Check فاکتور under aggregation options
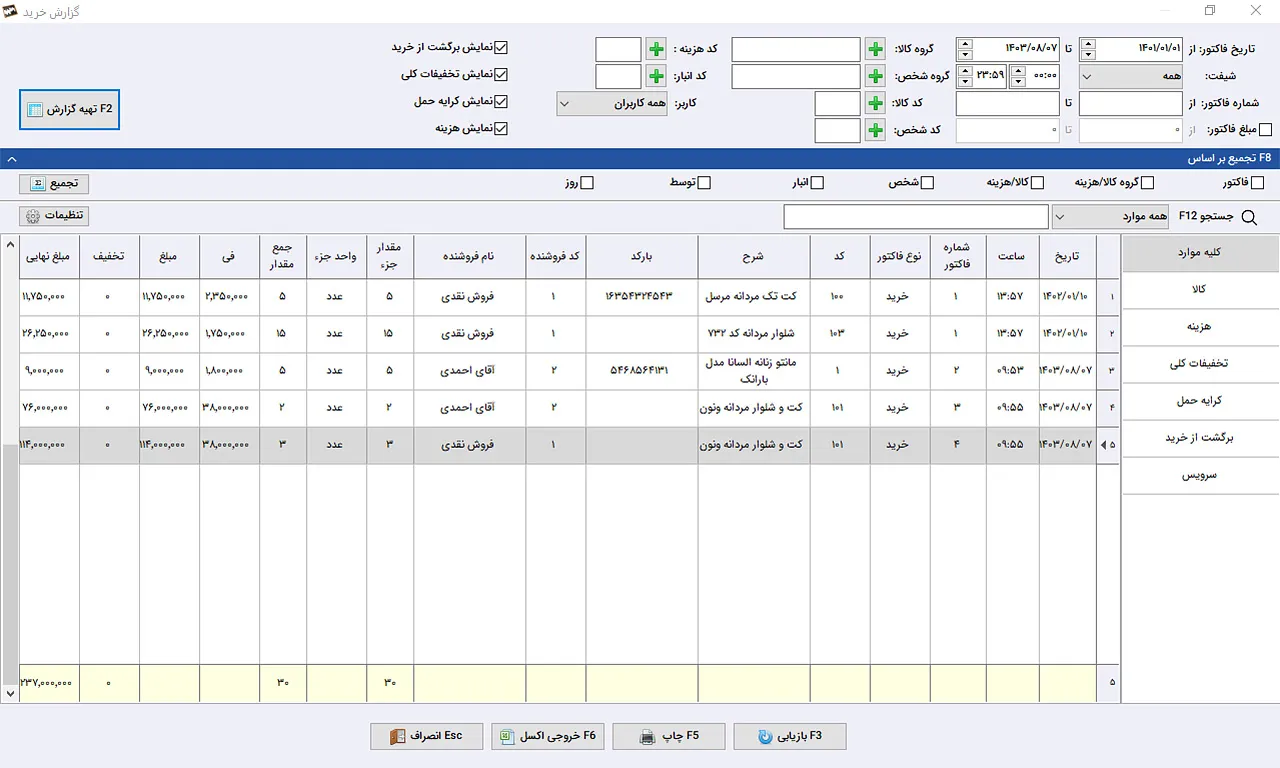This screenshot has height=768, width=1280. 1258,183
